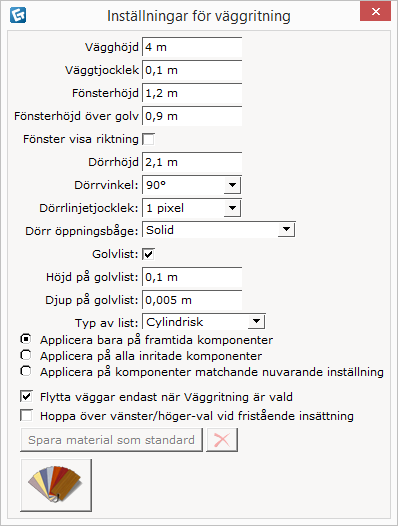The height and width of the screenshot is (526, 398).
Task: Open the material palette swatch button
Action: click(56, 485)
